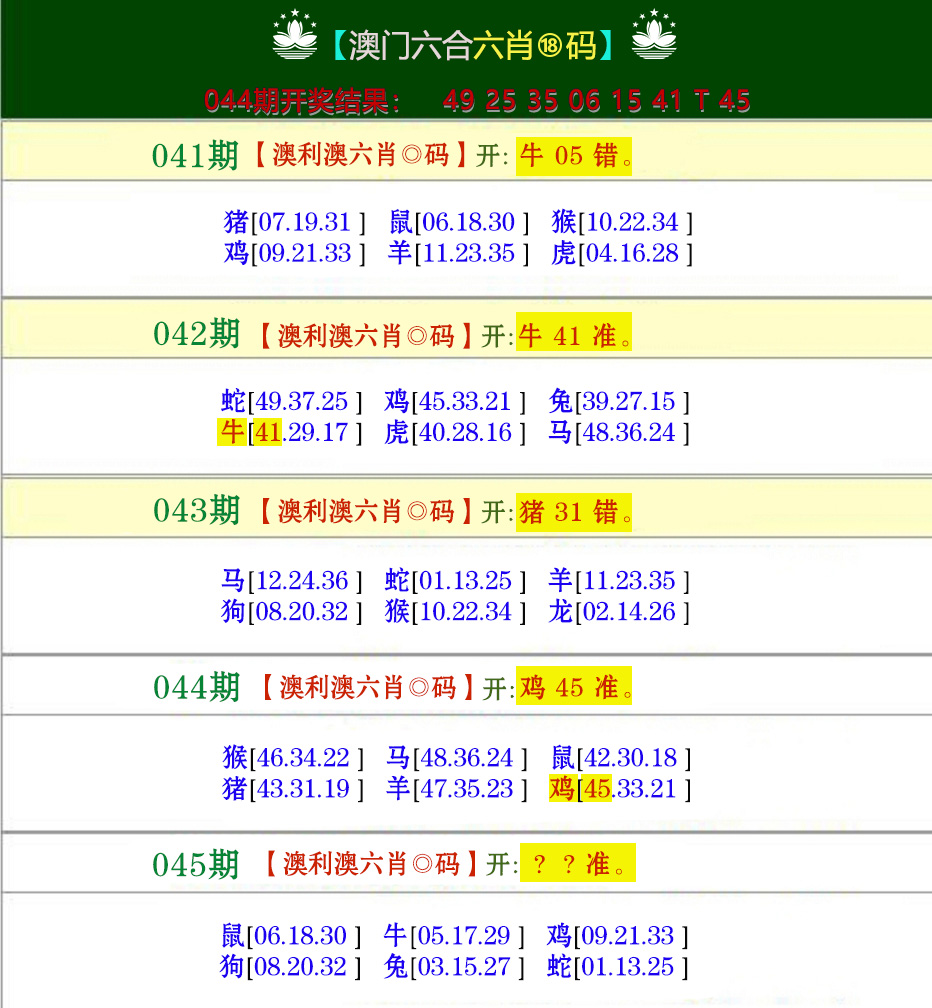
Task: Select 羊[11.23.35] in period 043
Action: pos(619,580)
